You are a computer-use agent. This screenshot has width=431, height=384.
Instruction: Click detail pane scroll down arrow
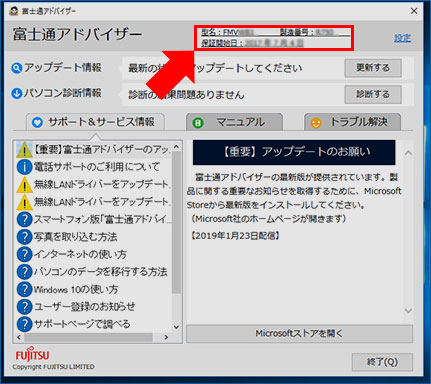click(408, 310)
